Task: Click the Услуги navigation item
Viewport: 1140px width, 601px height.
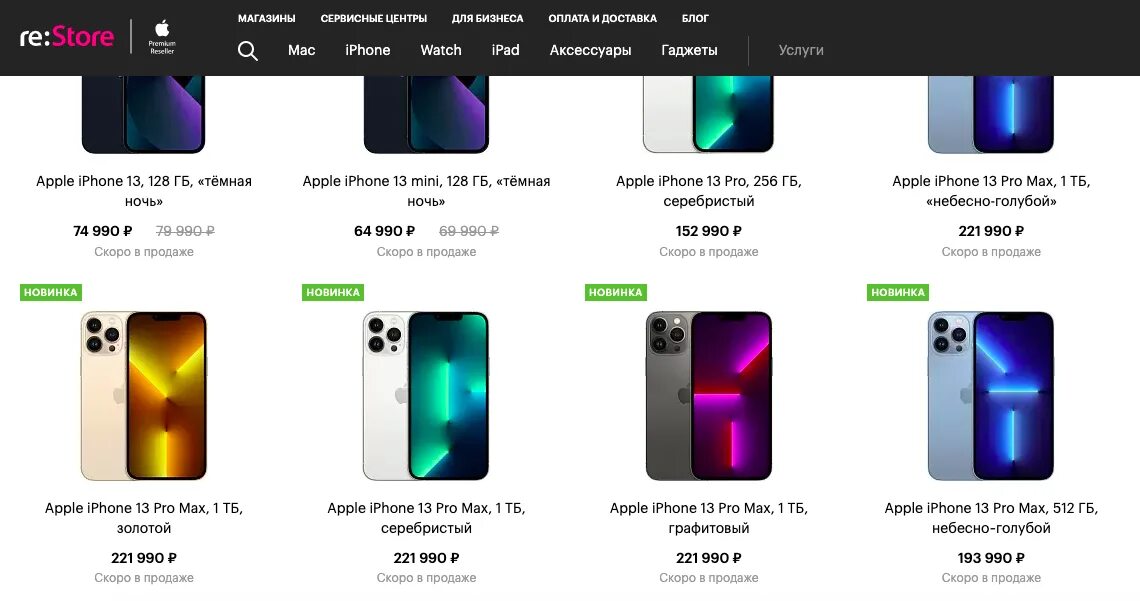Action: (x=801, y=50)
